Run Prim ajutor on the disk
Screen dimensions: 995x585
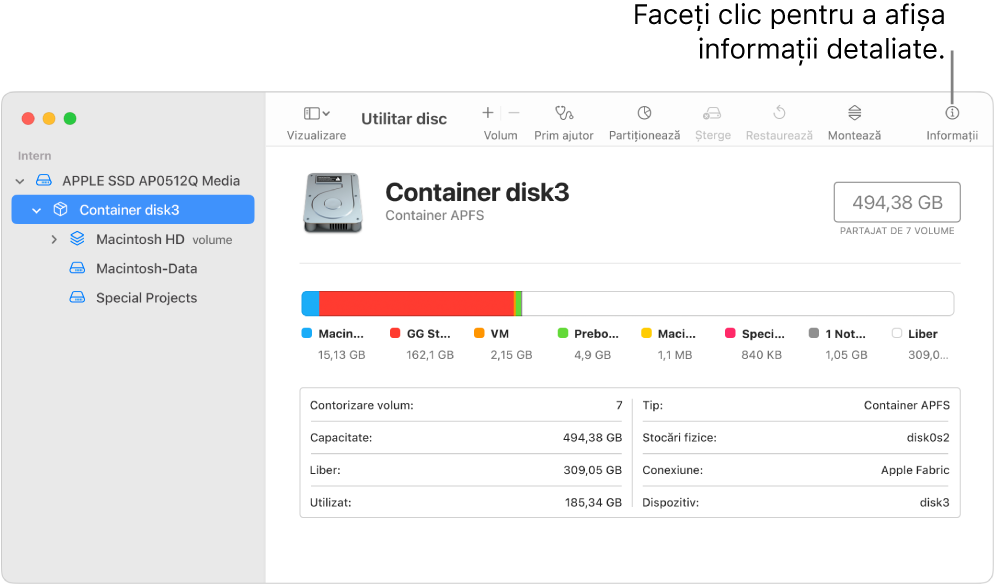point(563,113)
